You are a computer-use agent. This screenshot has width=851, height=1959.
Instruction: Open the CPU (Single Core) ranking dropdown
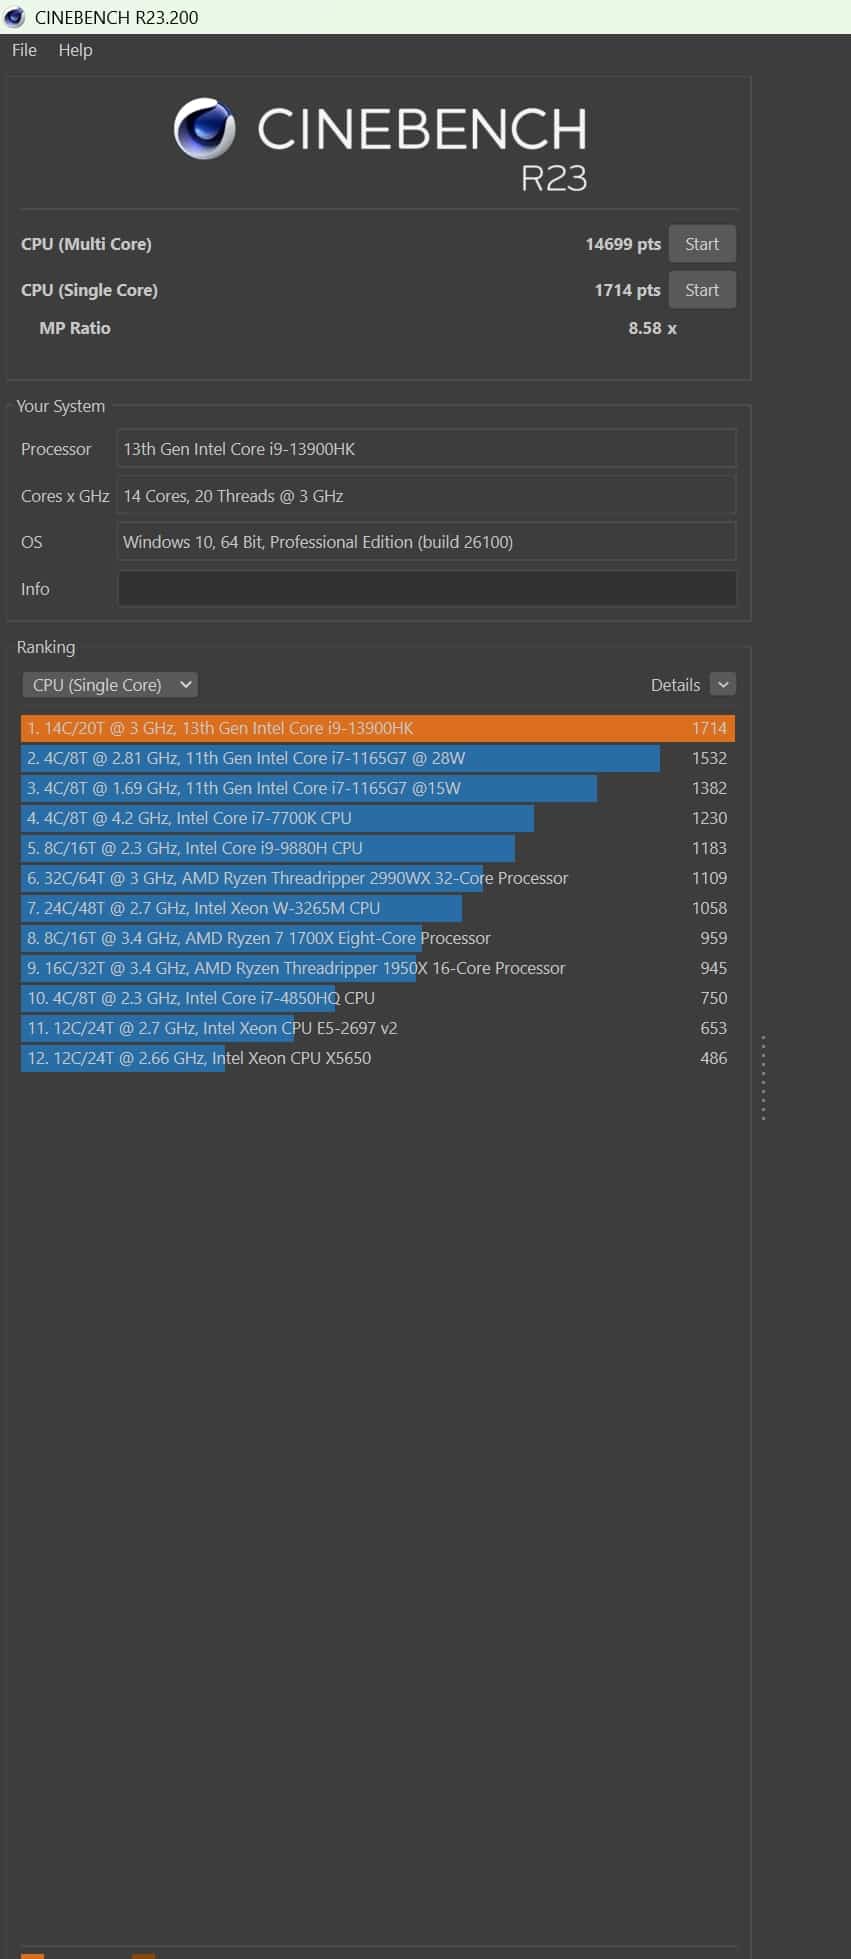[x=110, y=685]
